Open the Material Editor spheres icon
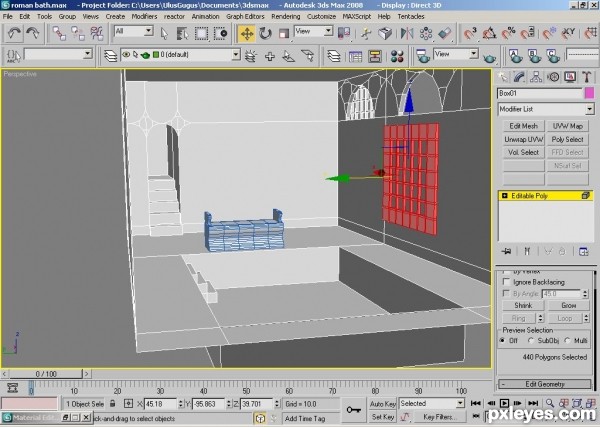Screen dimensions: 600x427 pyautogui.click(x=397, y=56)
